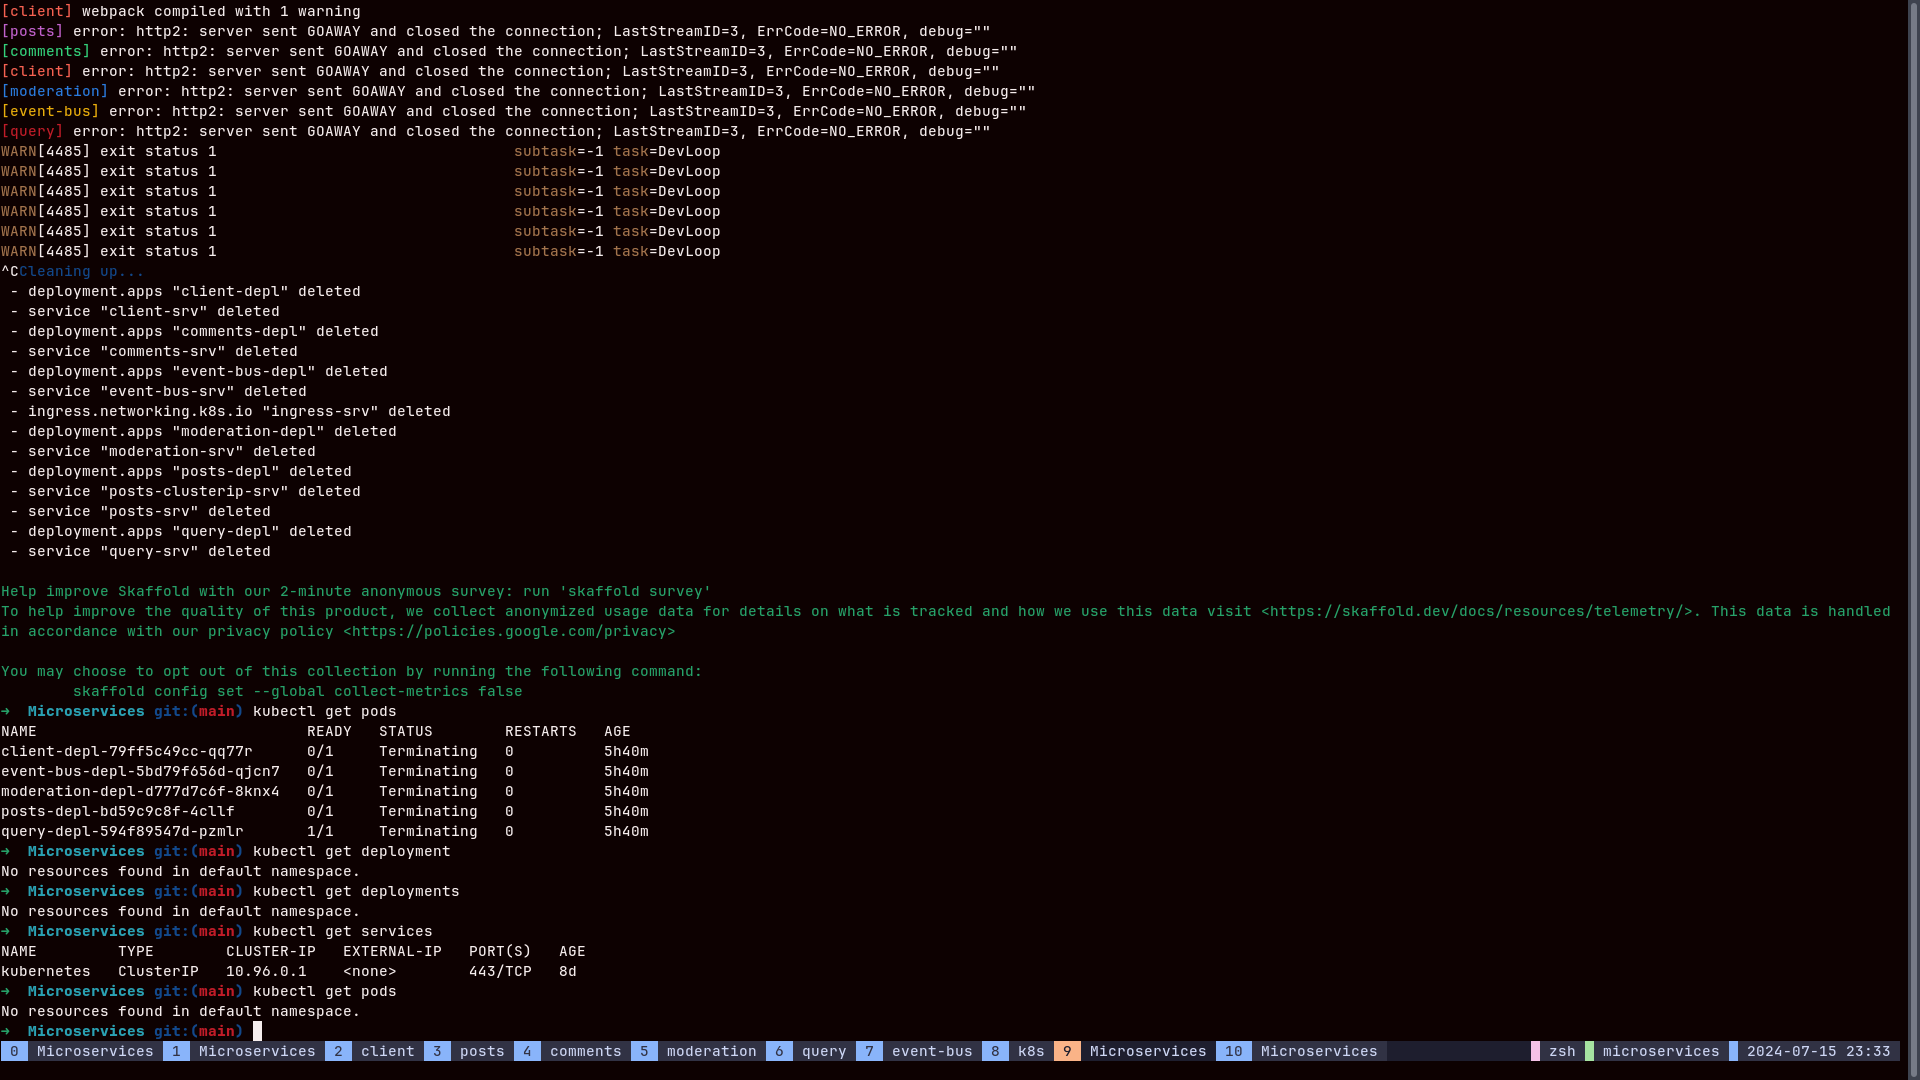Click the cluster IP 10.96.0.1
This screenshot has width=1920, height=1080.
(266, 971)
